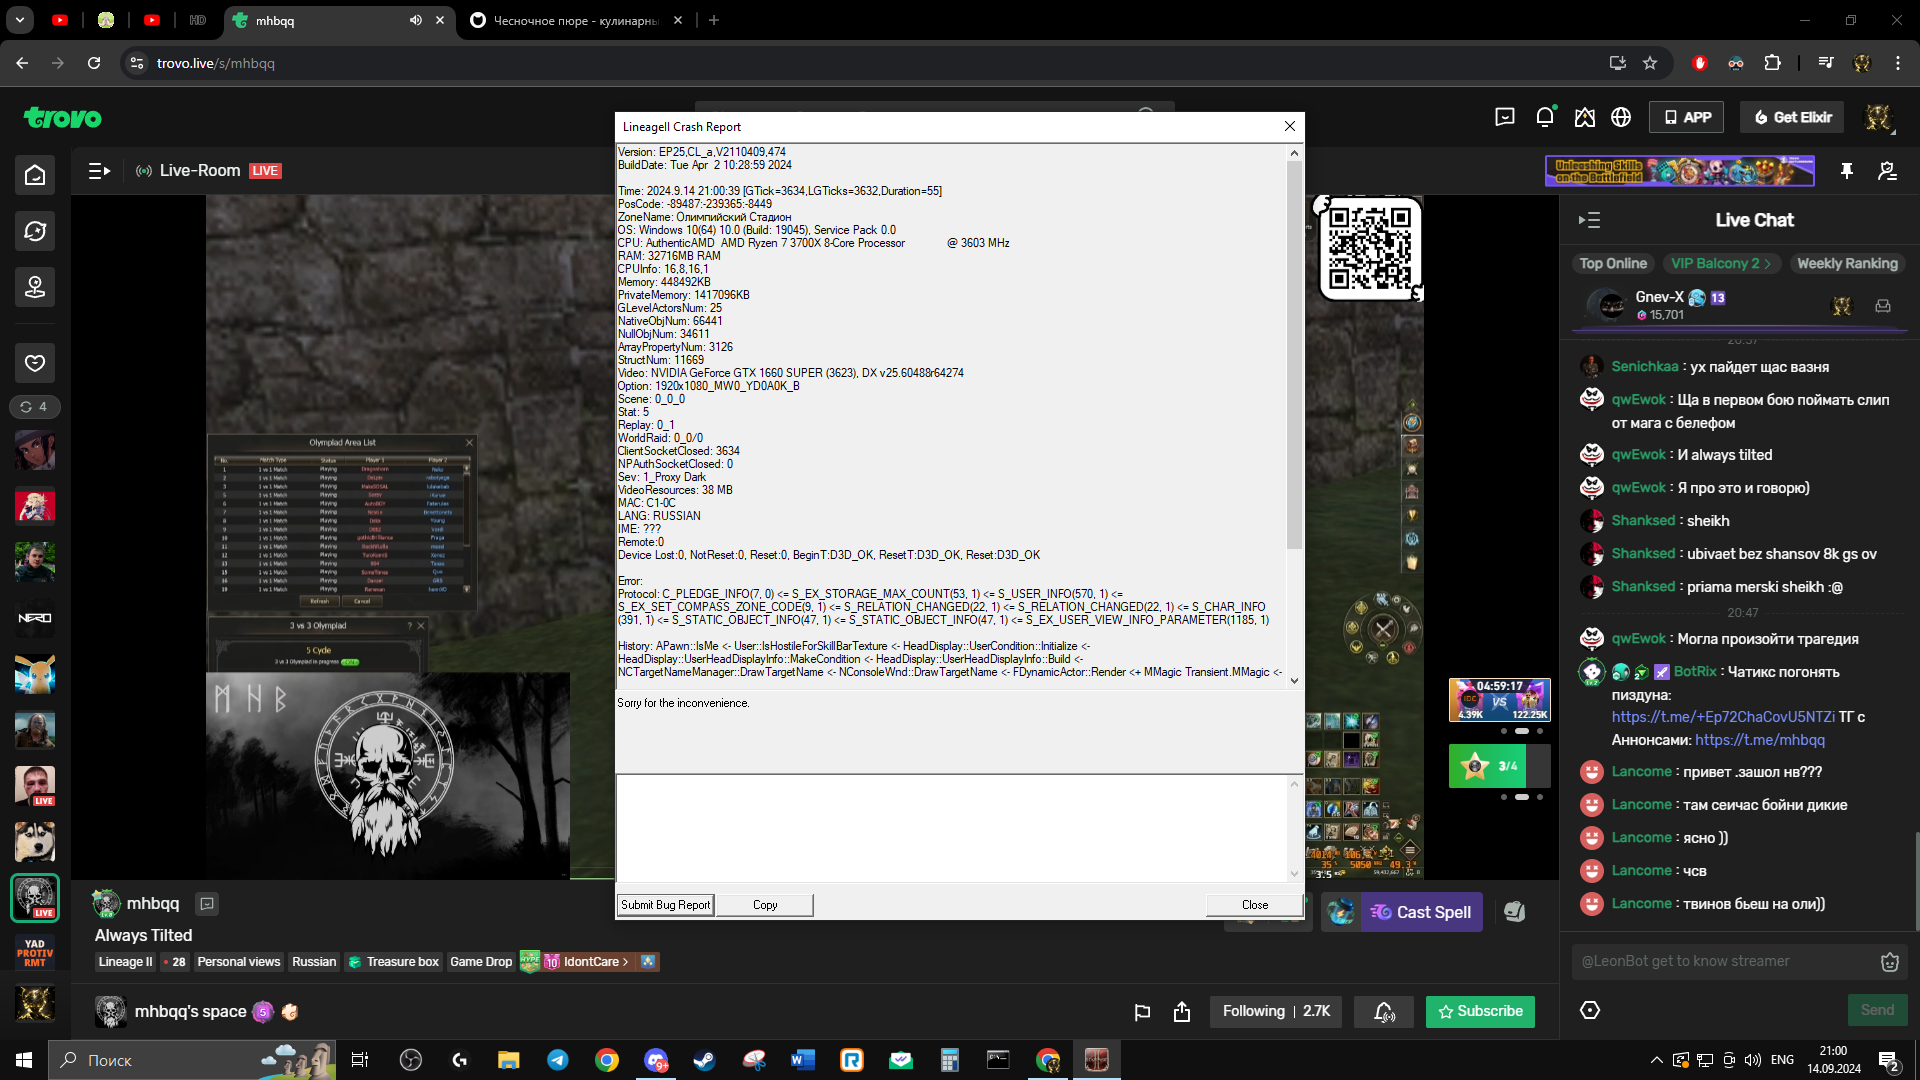Screen dimensions: 1920x1080
Task: Report the stream with flag icon
Action: click(1142, 1012)
